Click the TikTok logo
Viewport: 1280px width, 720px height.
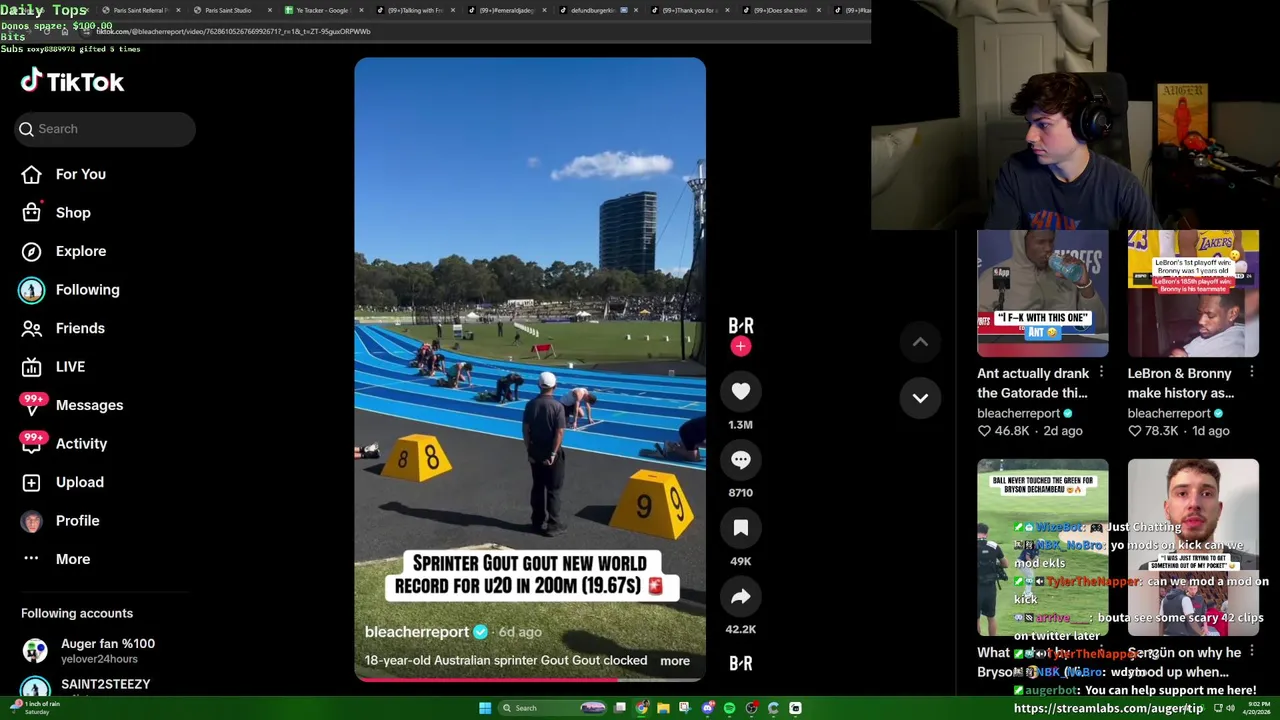(x=72, y=81)
